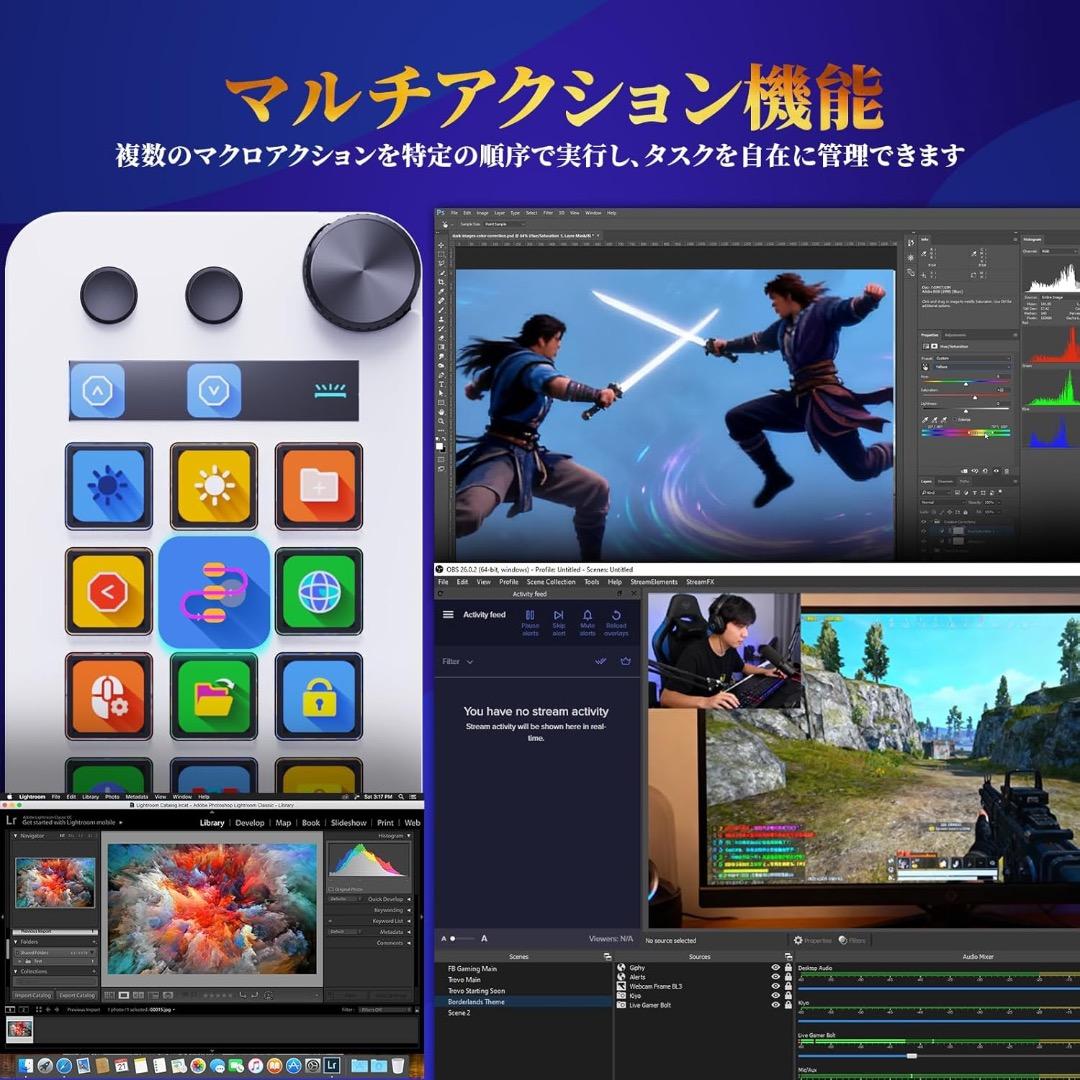Unlock the Alerts source in OBS

788,977
